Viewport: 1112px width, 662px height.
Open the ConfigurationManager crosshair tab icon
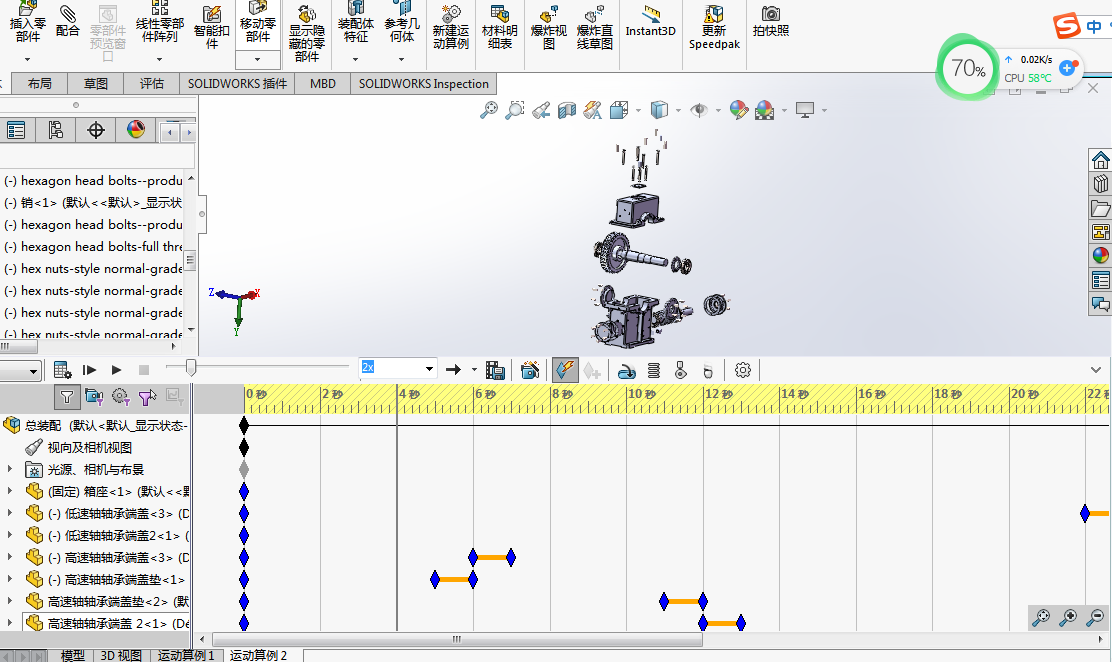coord(96,131)
